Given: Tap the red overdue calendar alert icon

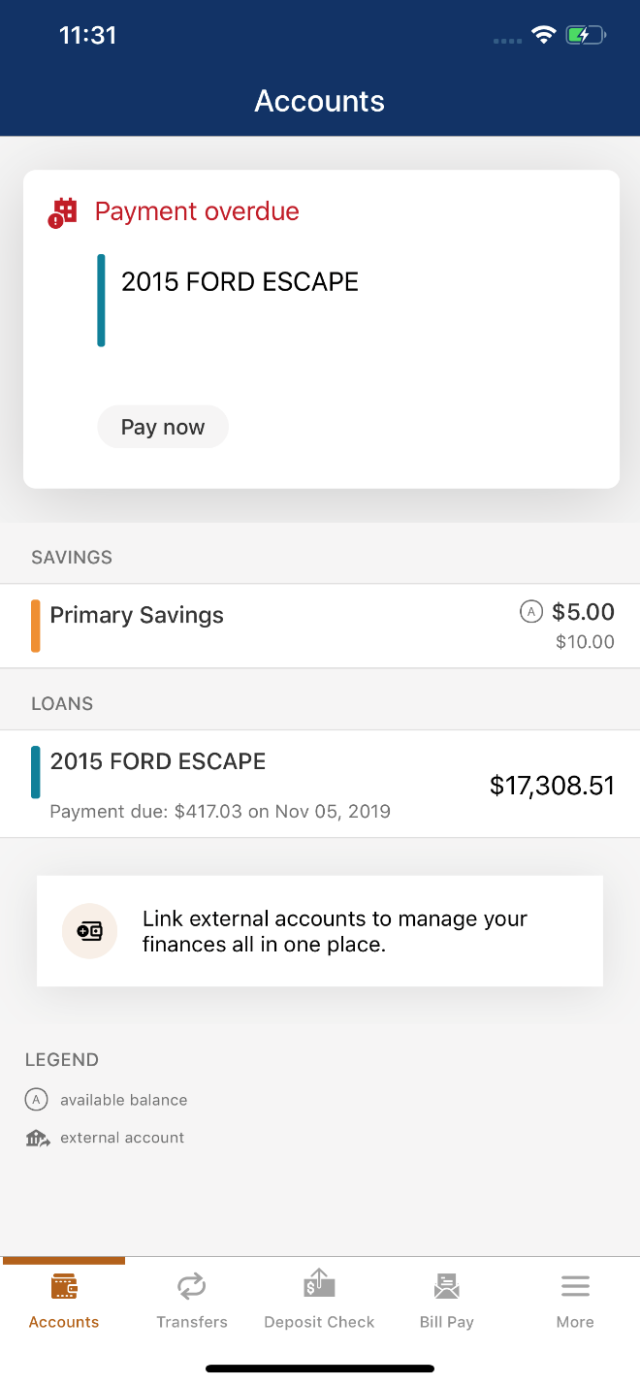Looking at the screenshot, I should pos(62,211).
